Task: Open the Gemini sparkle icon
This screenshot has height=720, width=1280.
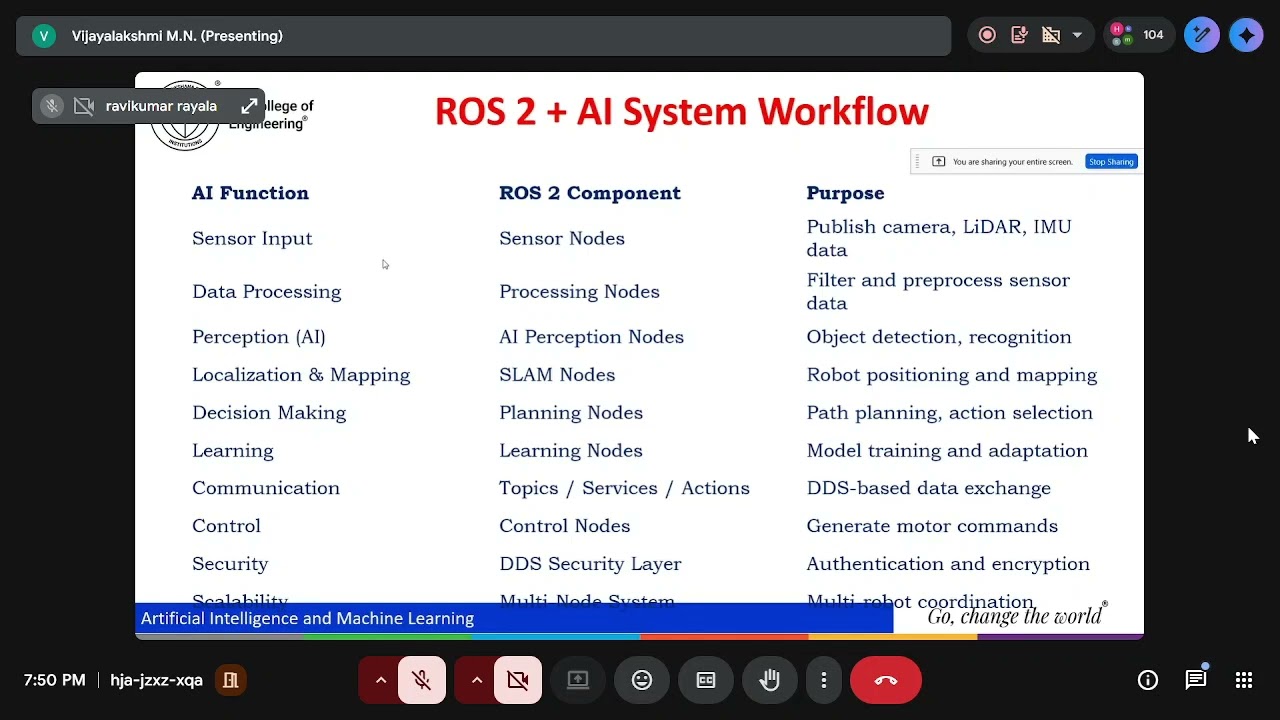Action: [x=1246, y=35]
